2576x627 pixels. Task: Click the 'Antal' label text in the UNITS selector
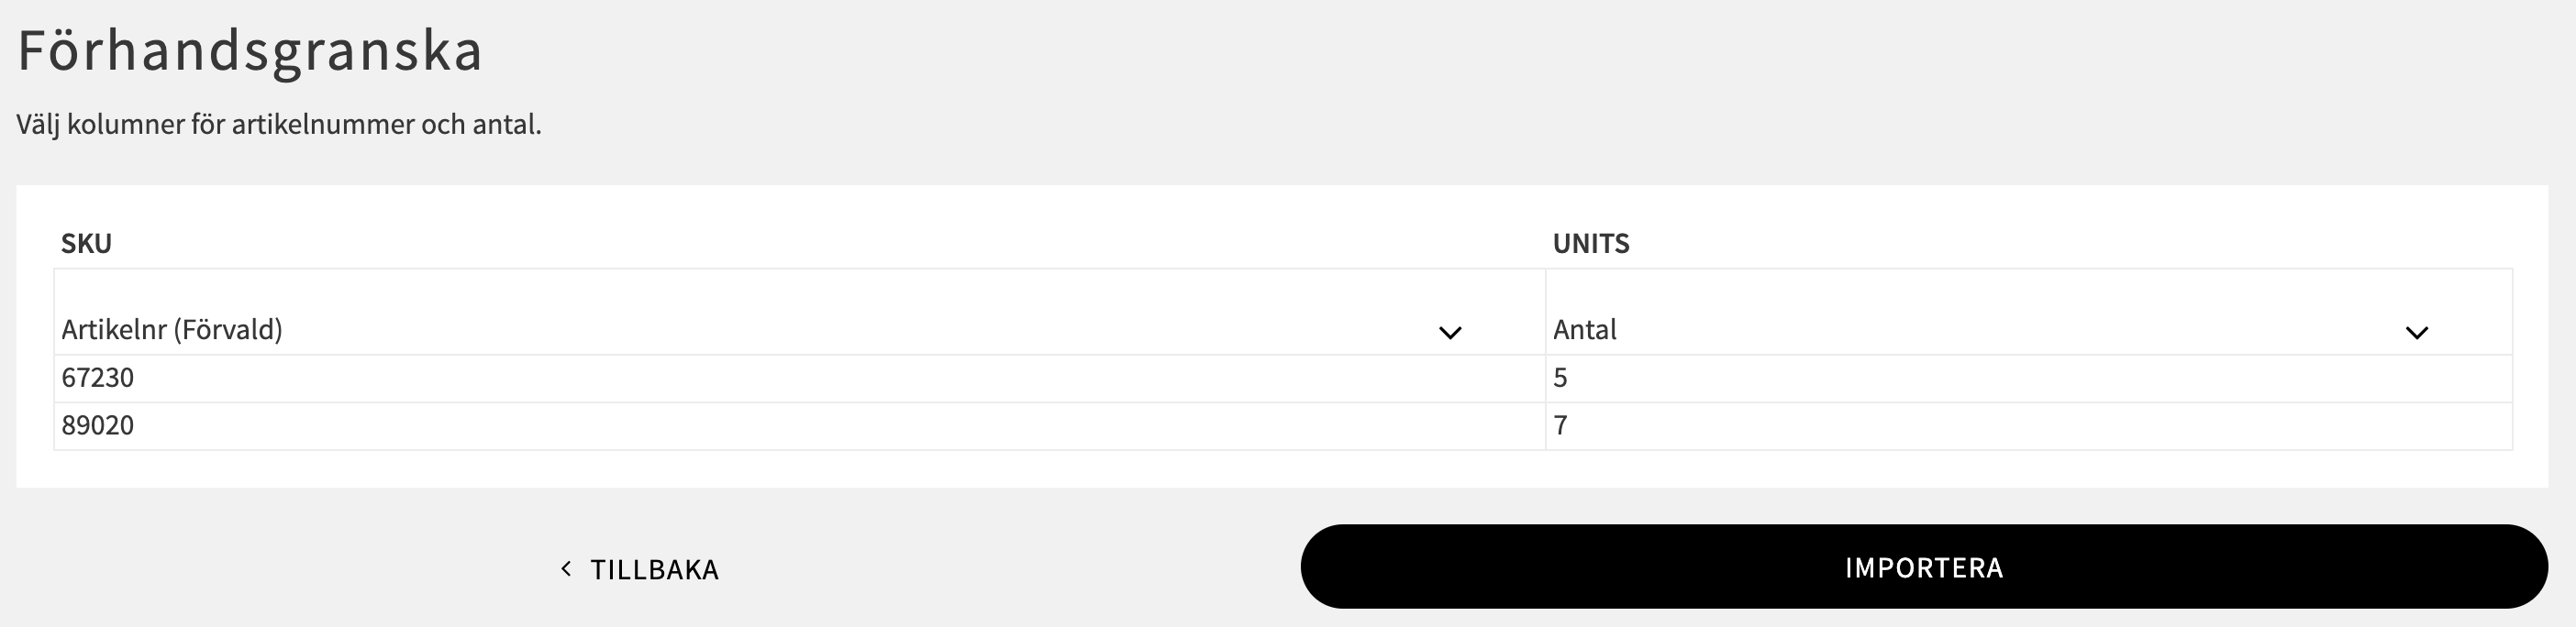click(x=1584, y=329)
